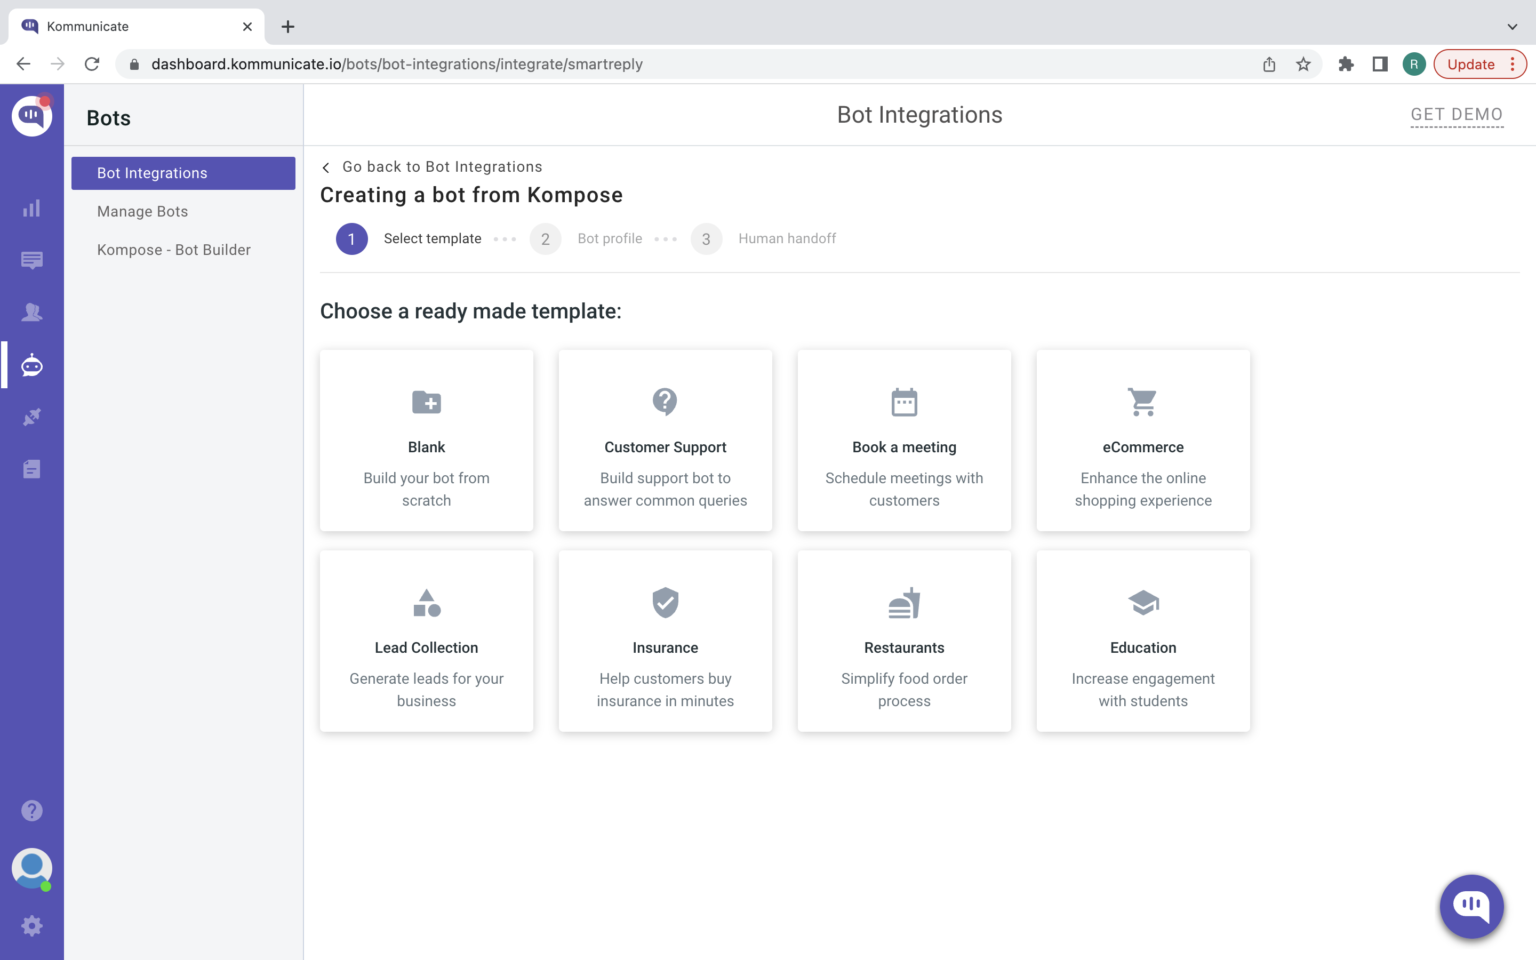Open the Kommunicate chat widget launcher
Screen dimensions: 1536x960
1471,906
